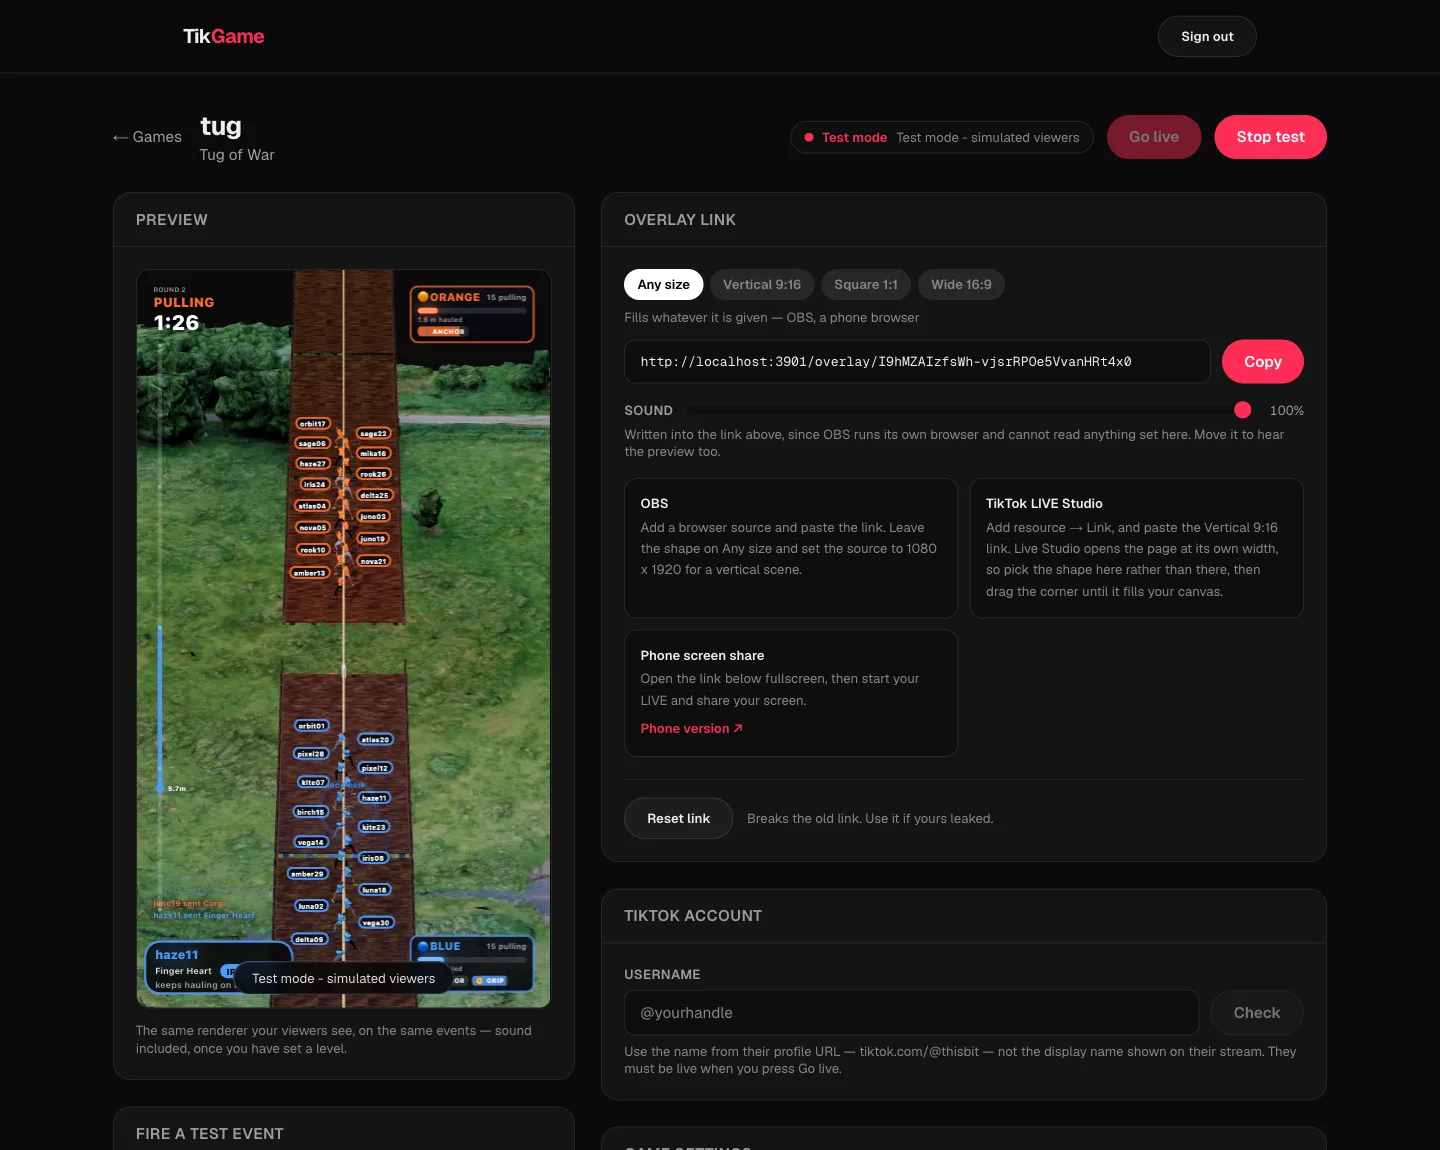1440x1150 pixels.
Task: Click the red Test mode status dot
Action: pos(809,137)
